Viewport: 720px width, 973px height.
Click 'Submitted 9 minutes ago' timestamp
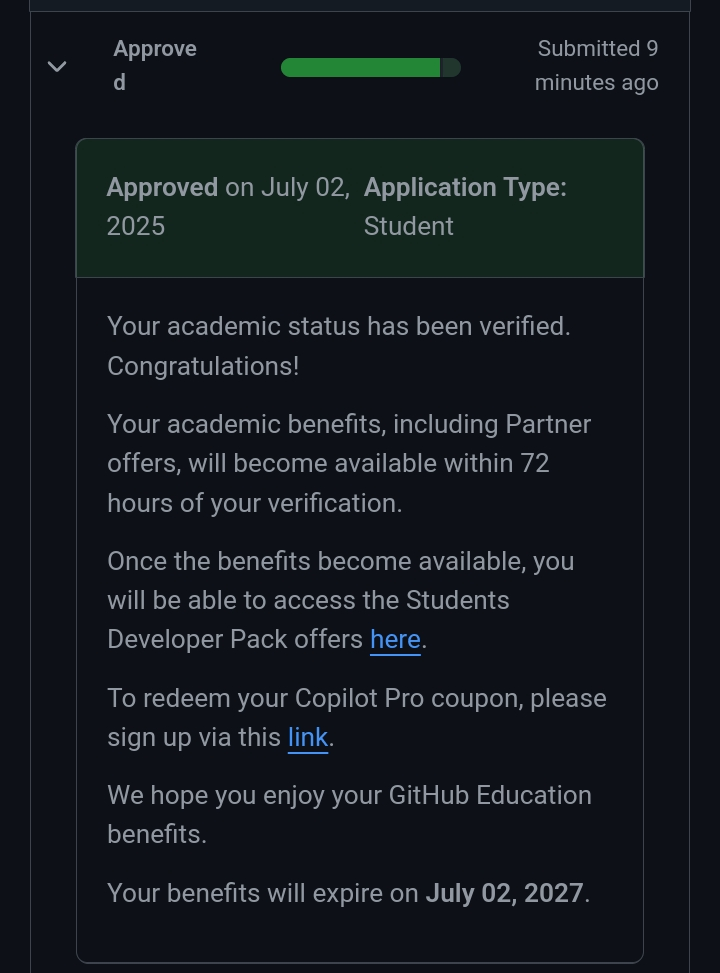(x=596, y=65)
